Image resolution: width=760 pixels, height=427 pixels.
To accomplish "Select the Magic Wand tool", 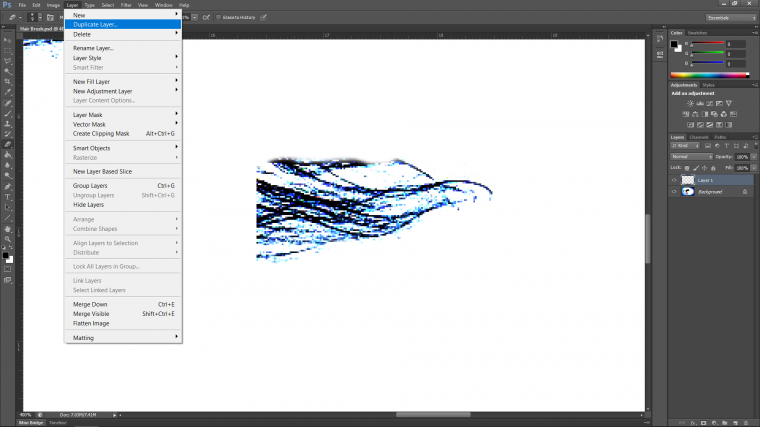I will pyautogui.click(x=8, y=71).
